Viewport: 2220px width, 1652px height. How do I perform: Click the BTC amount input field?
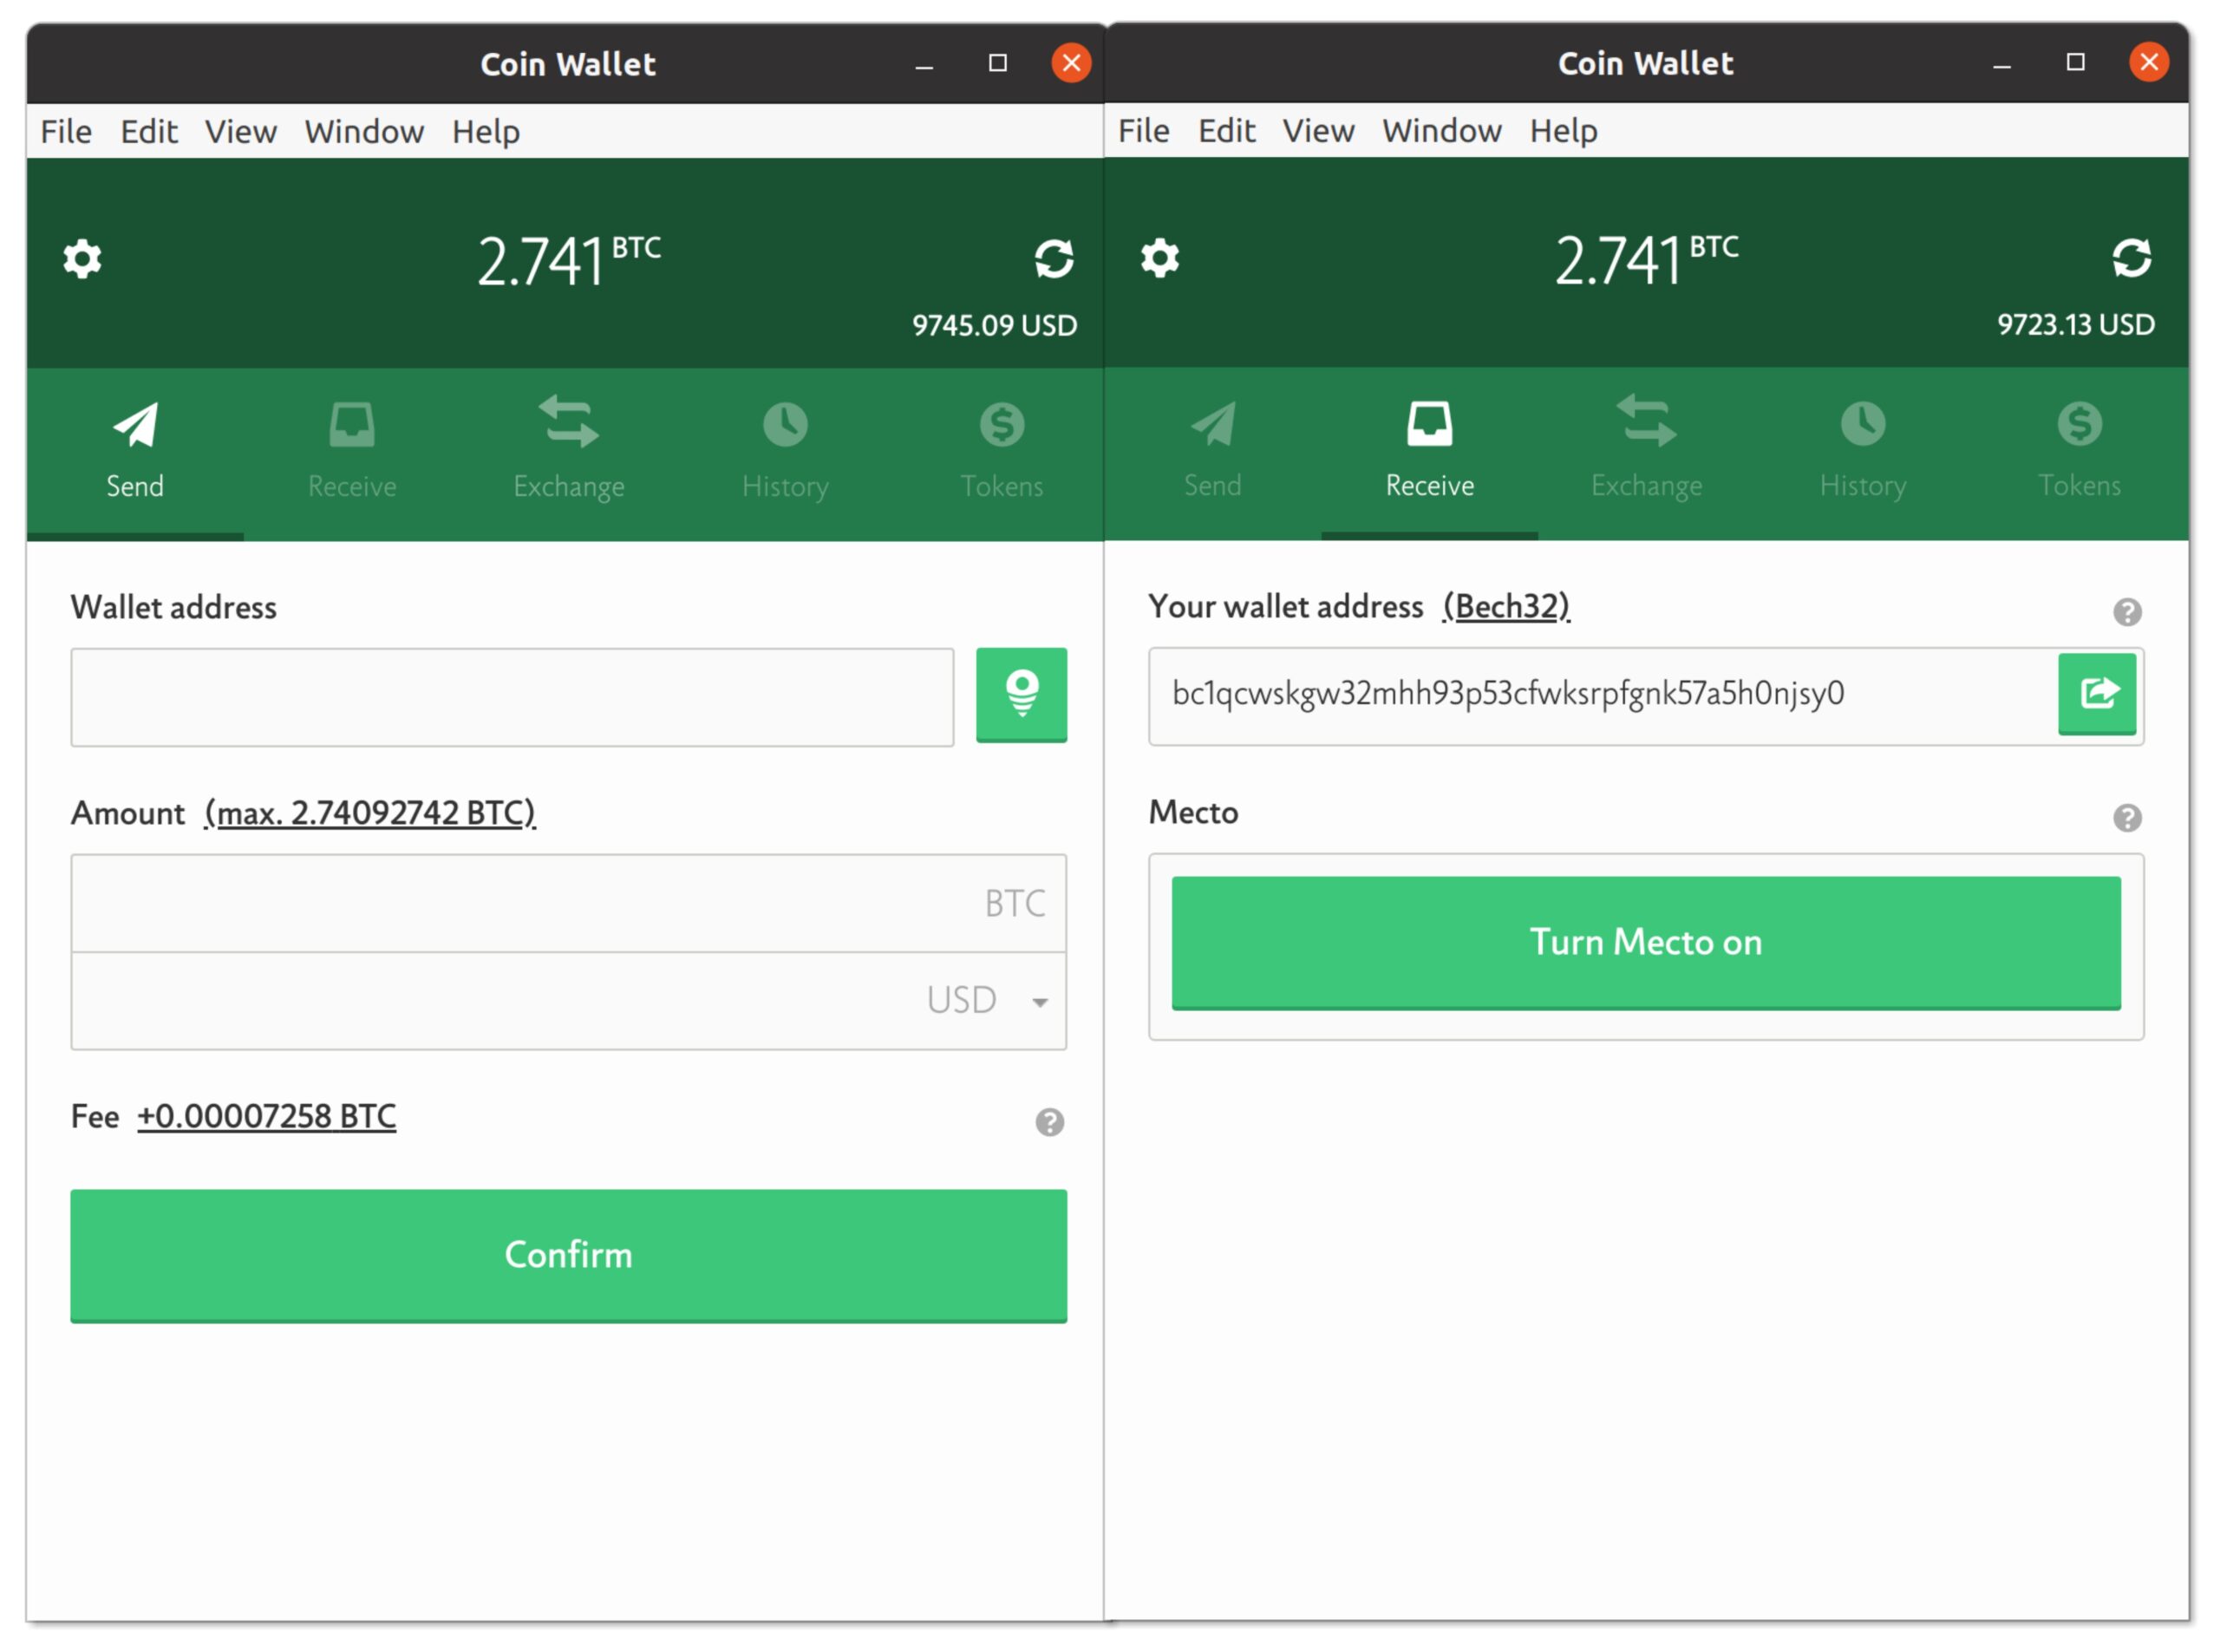coord(569,903)
